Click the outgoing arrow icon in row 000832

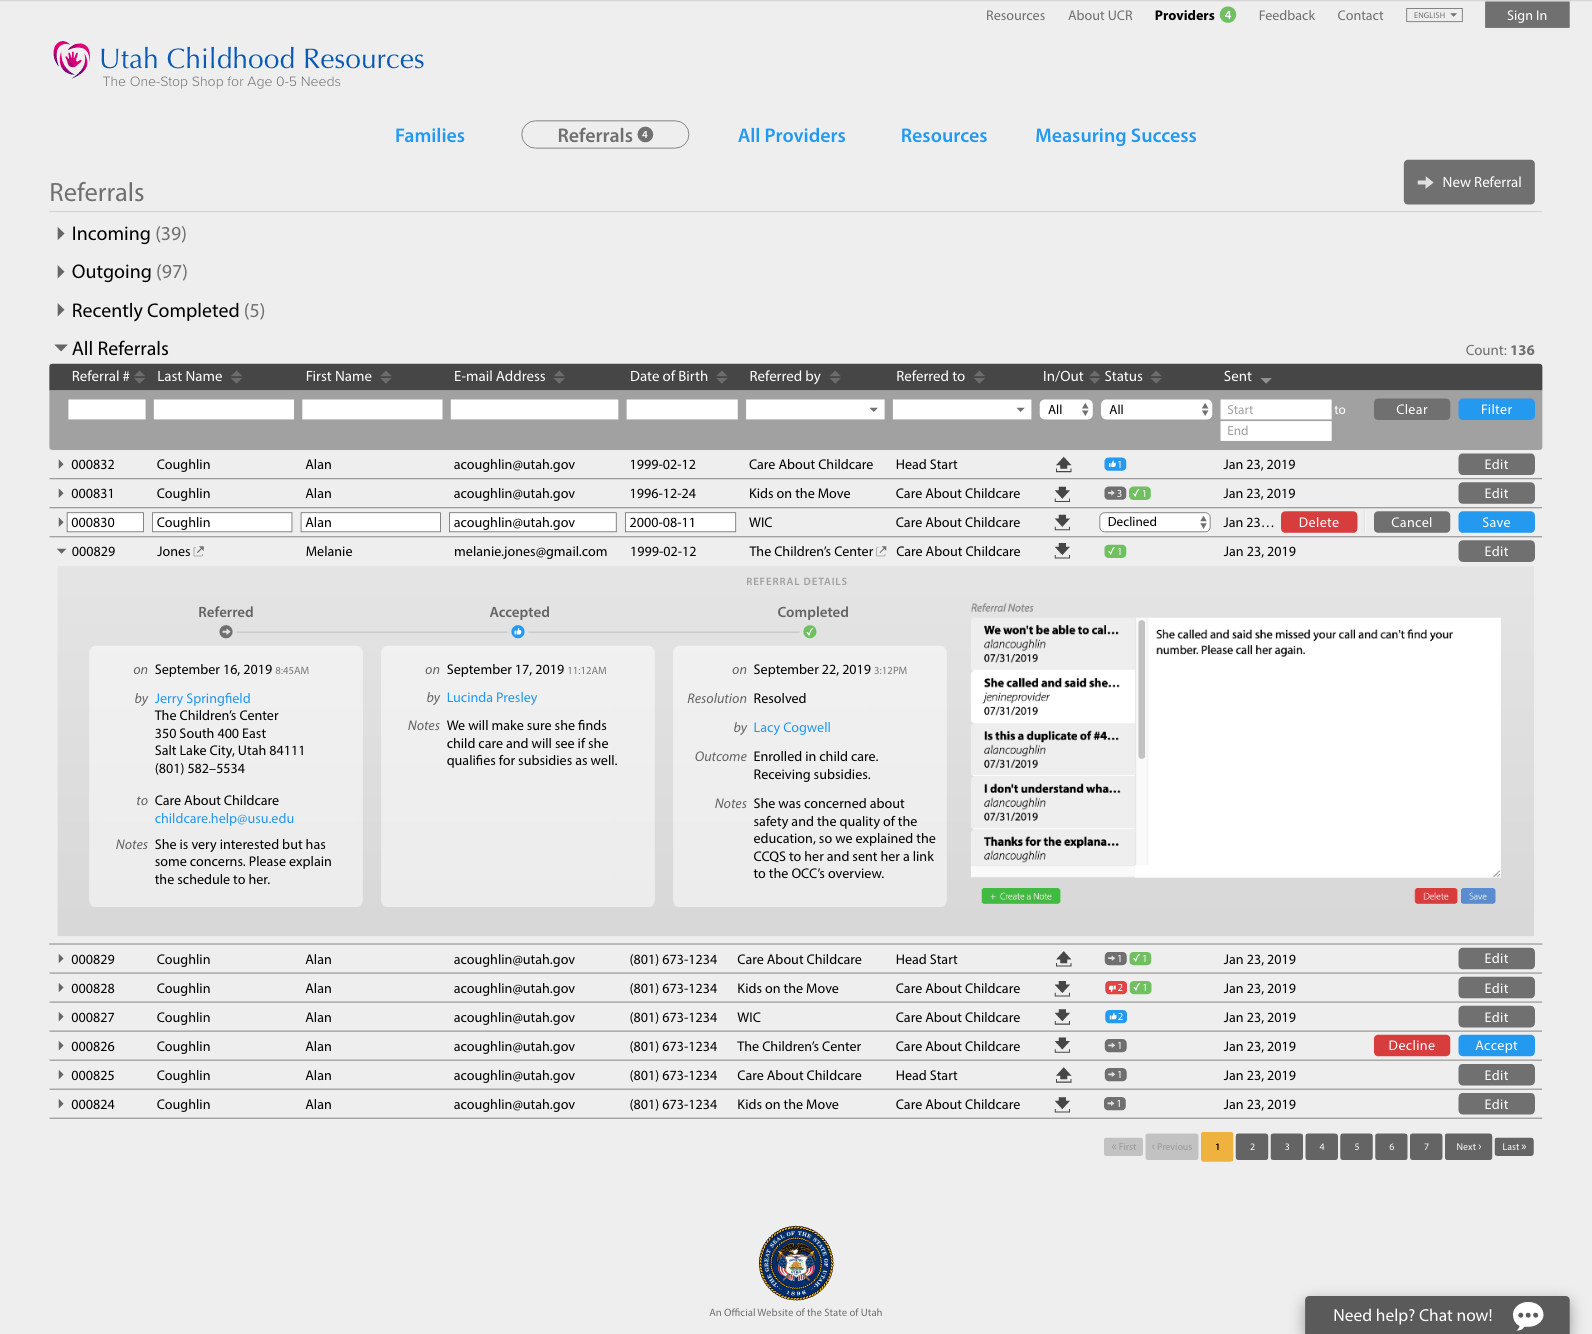pyautogui.click(x=1063, y=464)
